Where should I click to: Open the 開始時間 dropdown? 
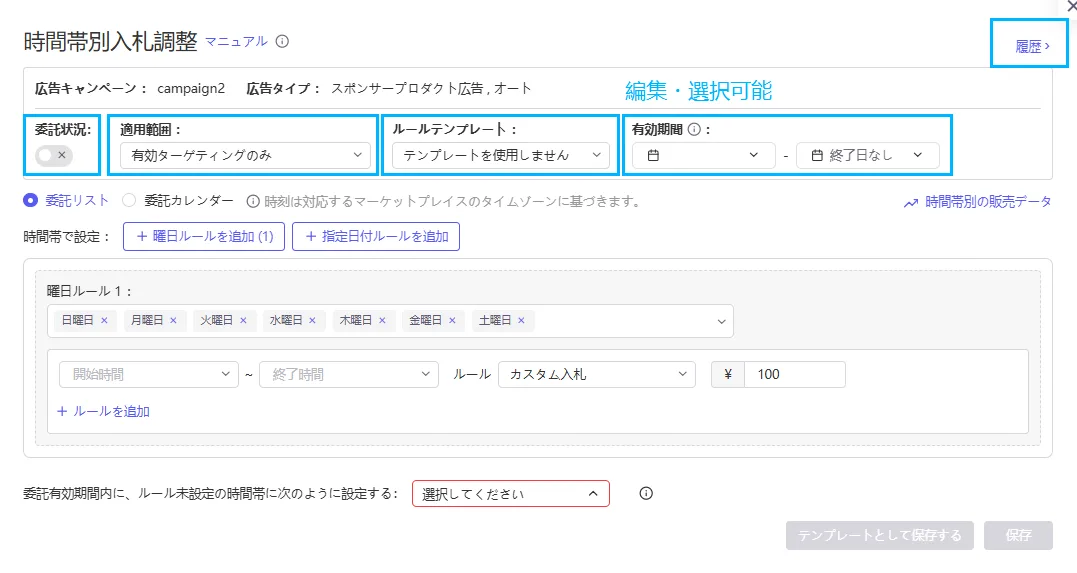click(149, 374)
